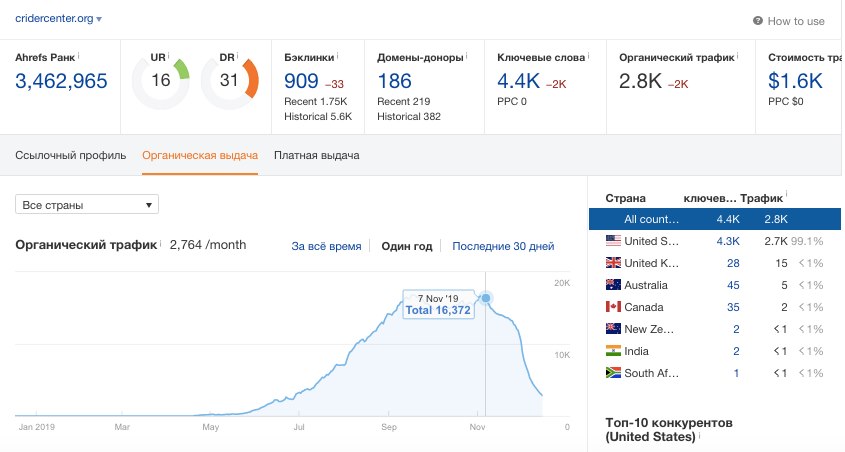The image size is (845, 452).
Task: Show the За всё время time range
Action: (326, 246)
